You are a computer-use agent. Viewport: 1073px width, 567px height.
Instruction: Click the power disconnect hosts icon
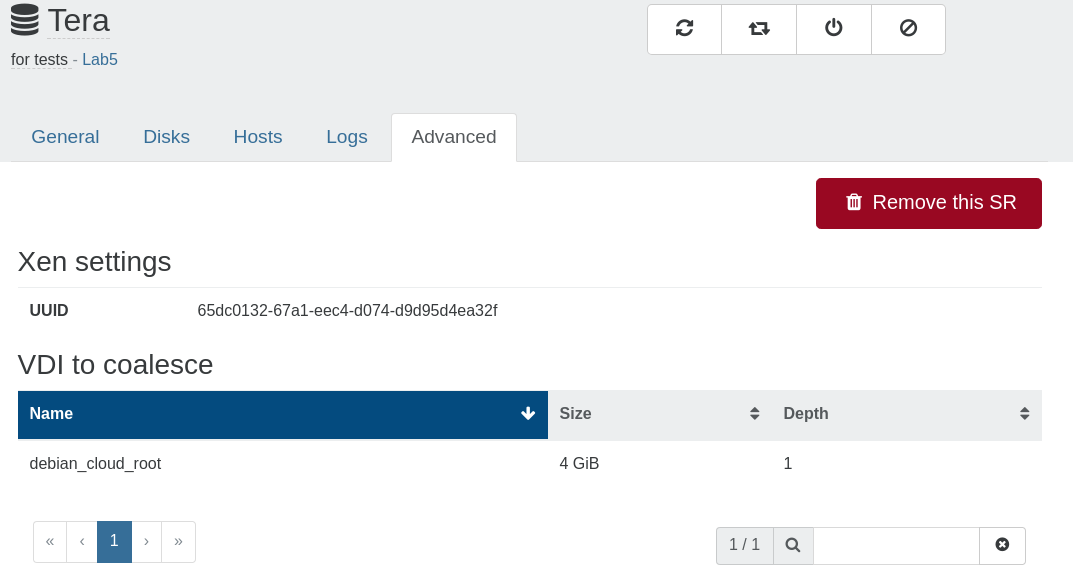833,29
